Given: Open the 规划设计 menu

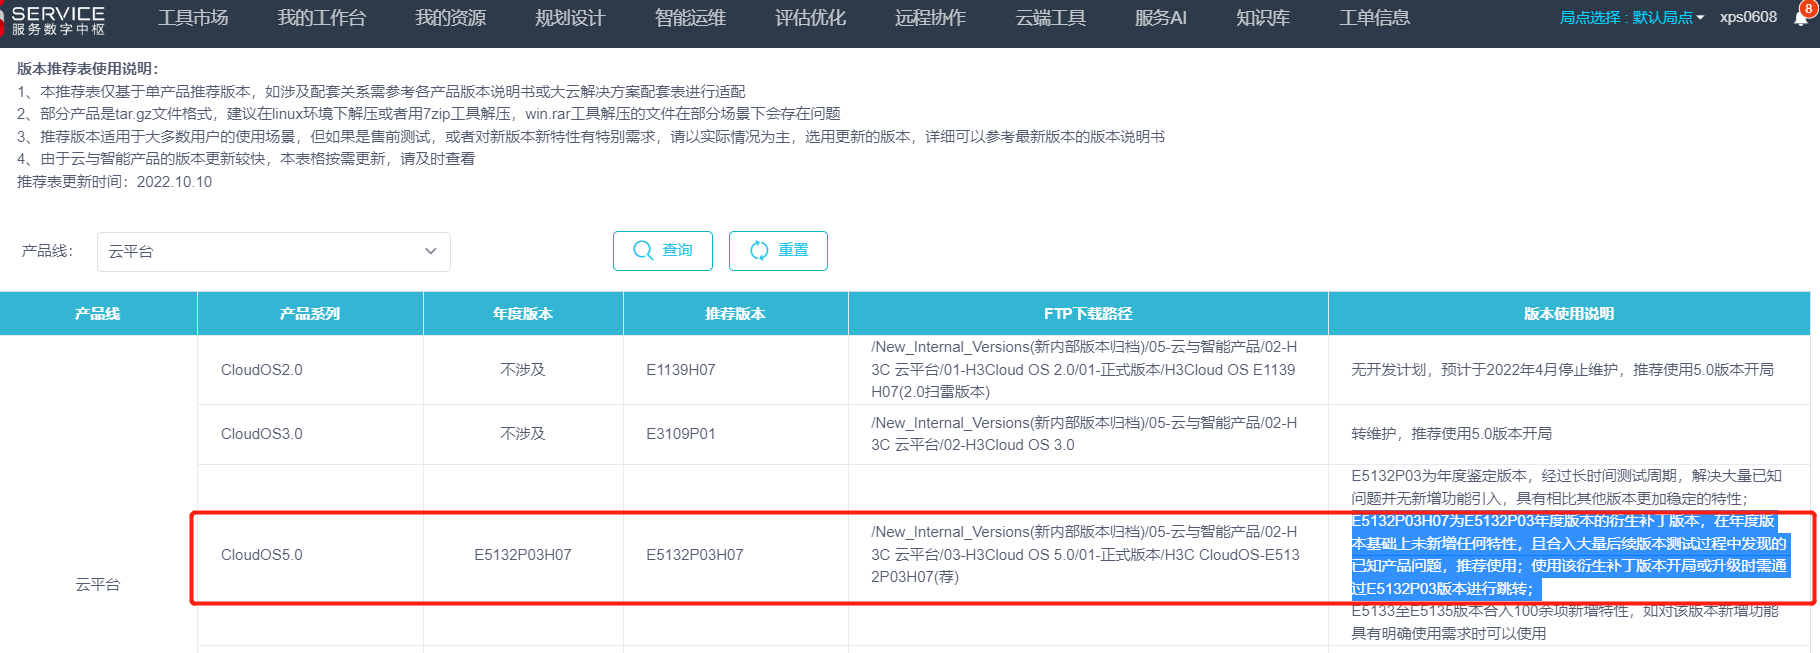Looking at the screenshot, I should [x=570, y=18].
